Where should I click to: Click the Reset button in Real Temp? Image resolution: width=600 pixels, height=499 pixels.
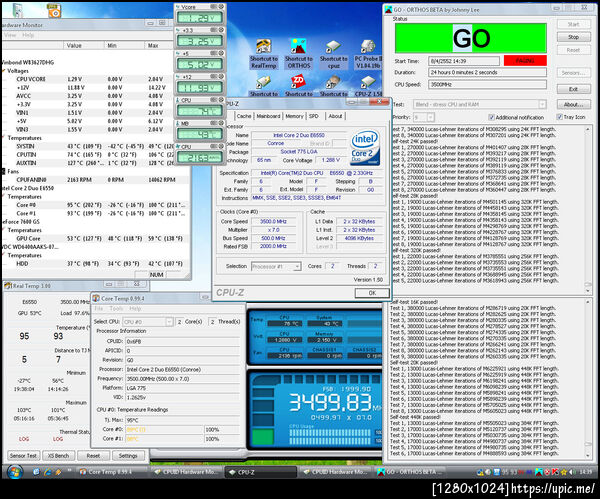pos(93,456)
